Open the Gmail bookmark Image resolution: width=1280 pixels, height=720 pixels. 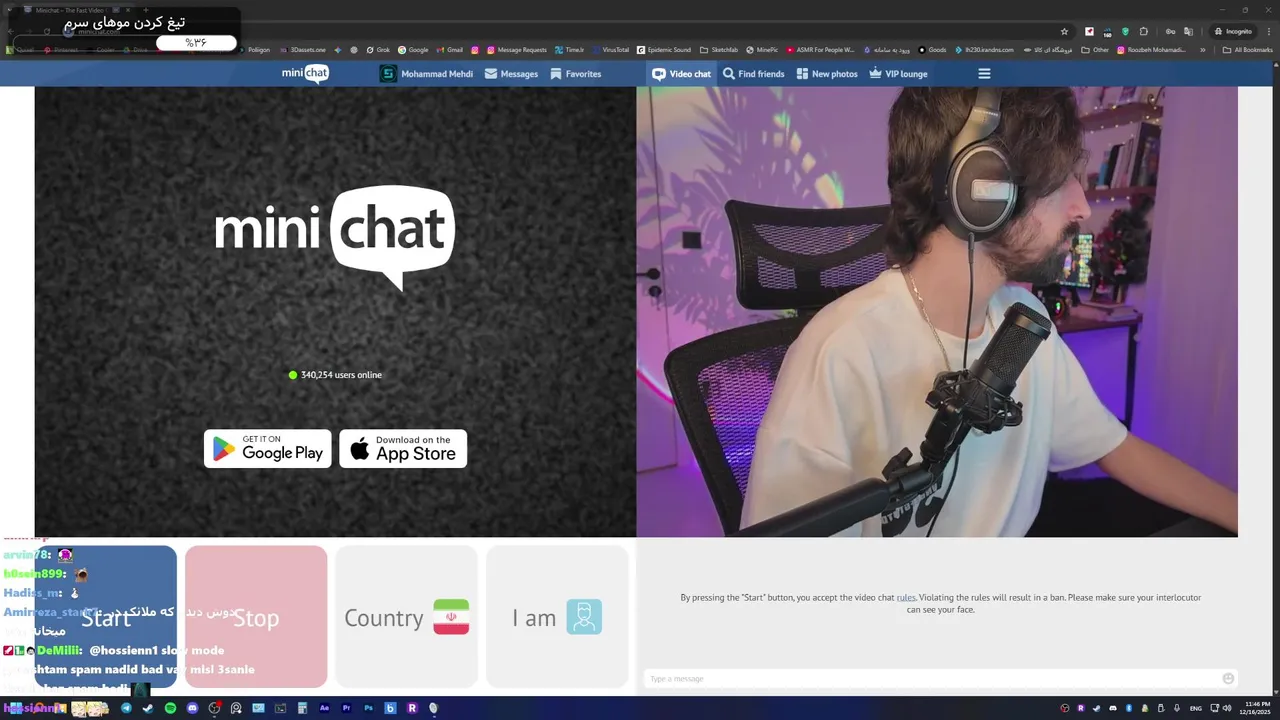pos(450,49)
